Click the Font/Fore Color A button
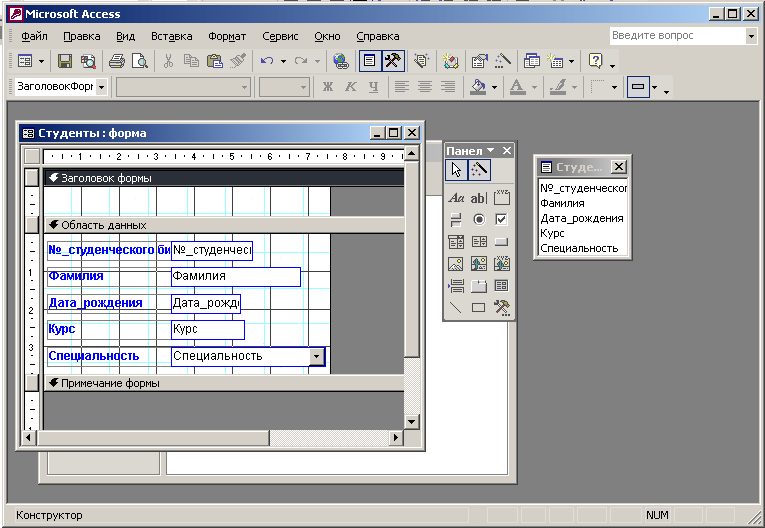This screenshot has width=765, height=528. tap(517, 87)
